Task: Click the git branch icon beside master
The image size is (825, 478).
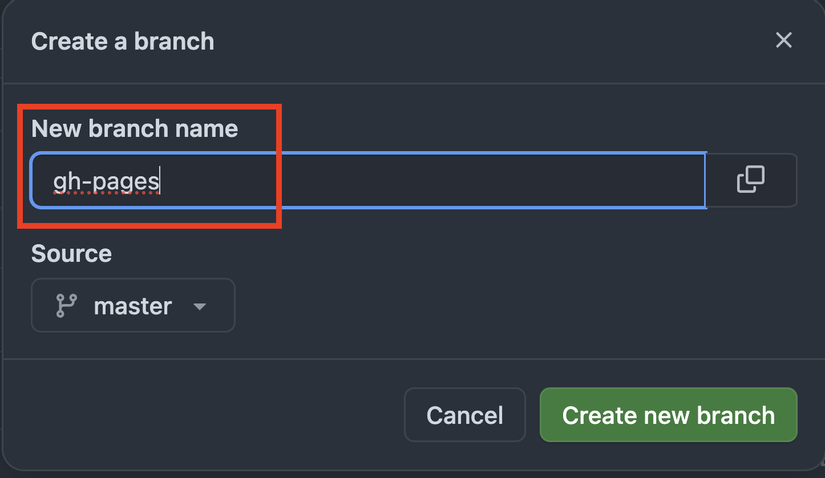Action: 67,306
